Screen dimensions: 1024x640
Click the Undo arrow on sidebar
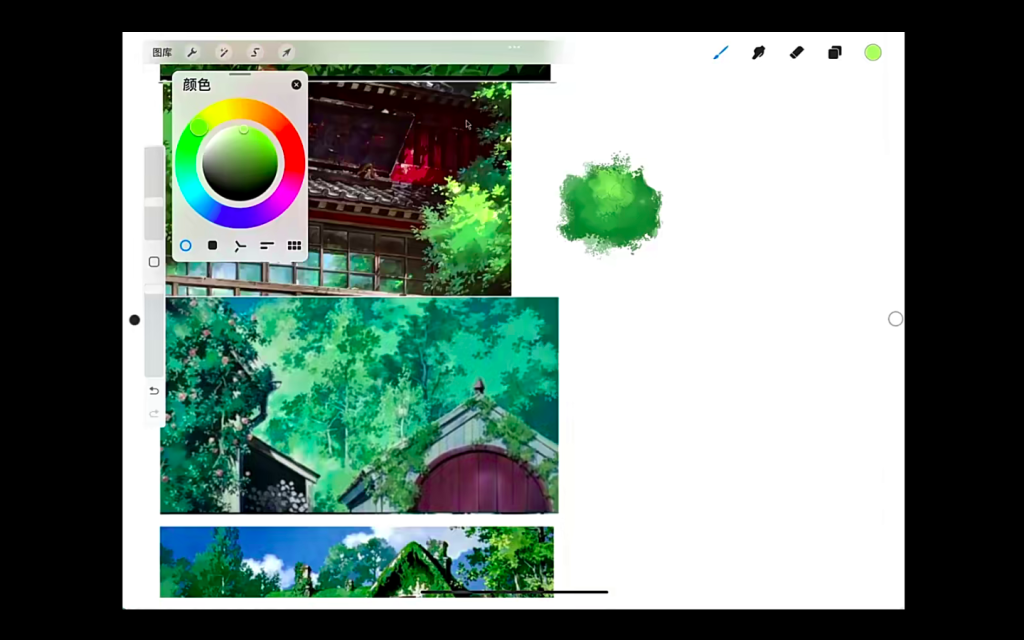click(154, 390)
